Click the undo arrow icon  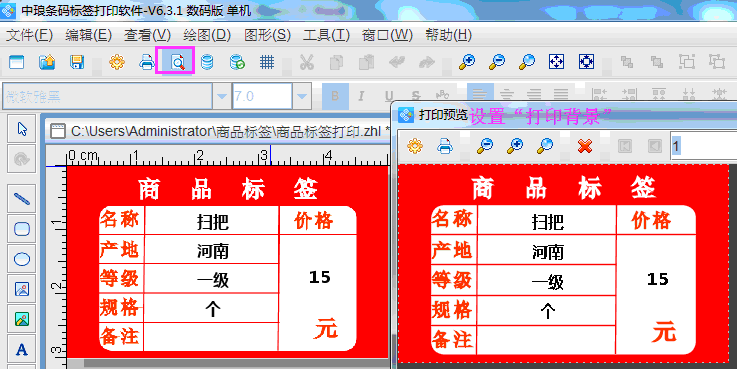pos(397,62)
